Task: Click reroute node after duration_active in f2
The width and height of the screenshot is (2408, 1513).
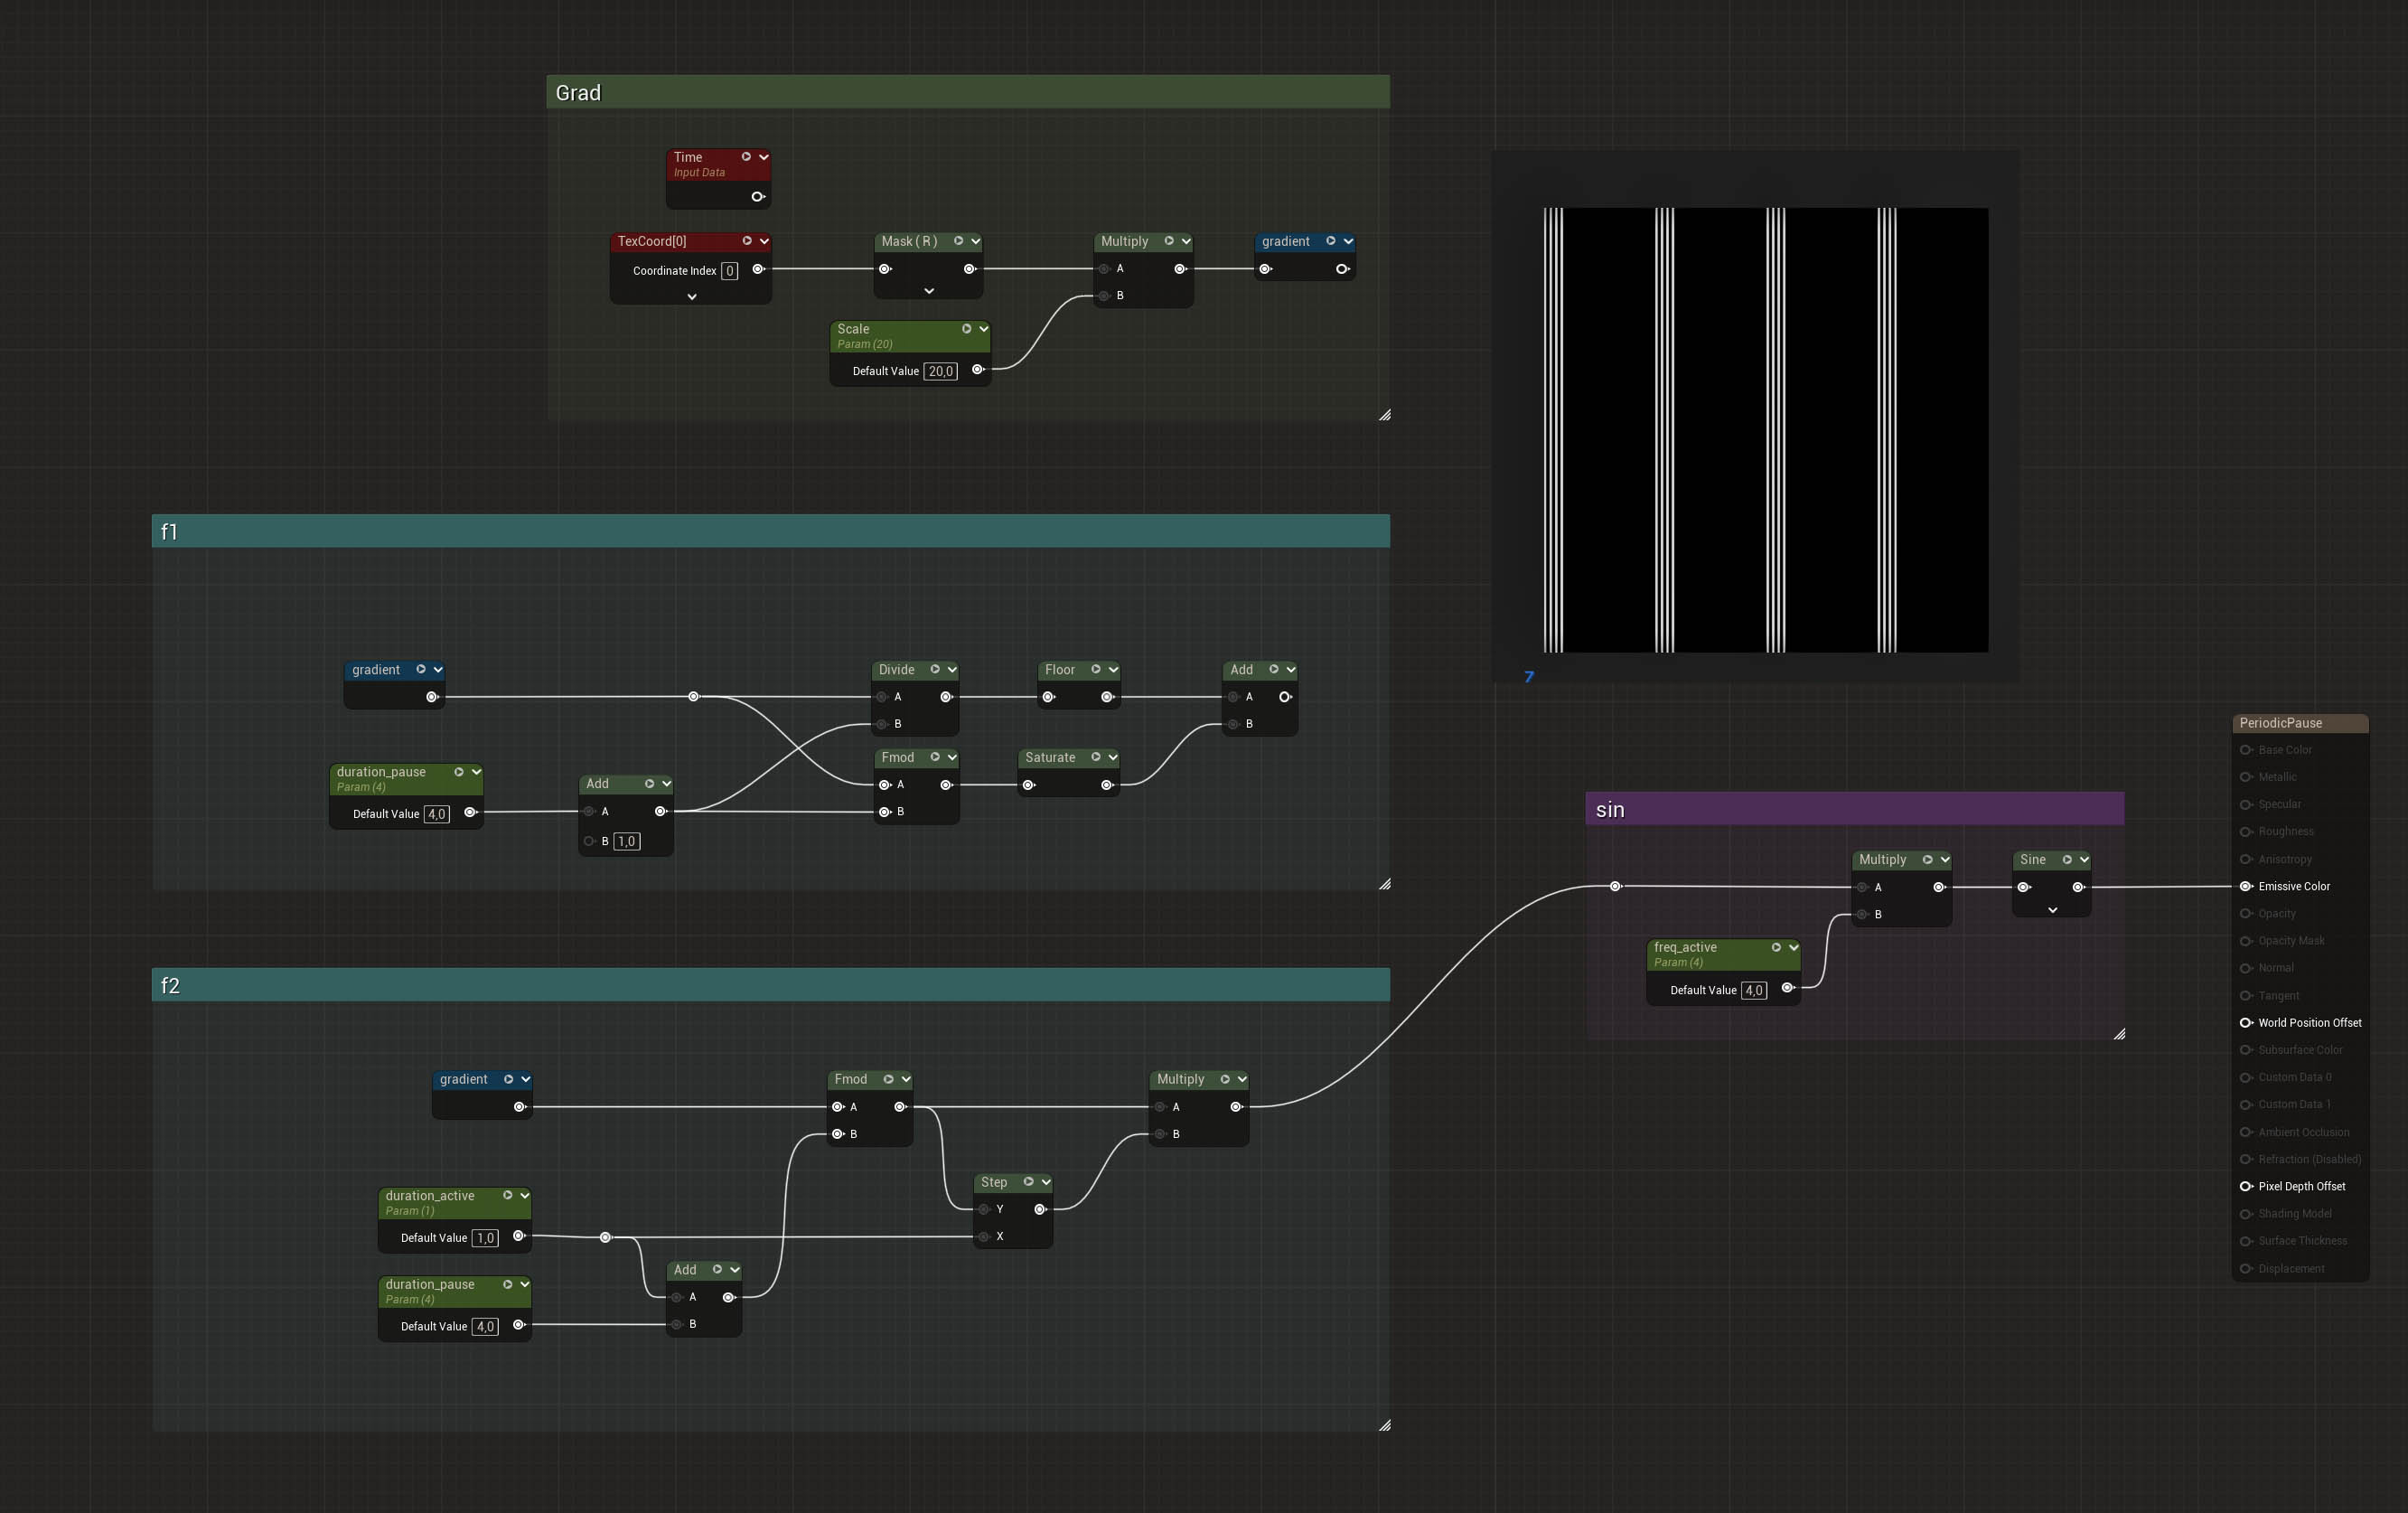Action: pos(605,1238)
